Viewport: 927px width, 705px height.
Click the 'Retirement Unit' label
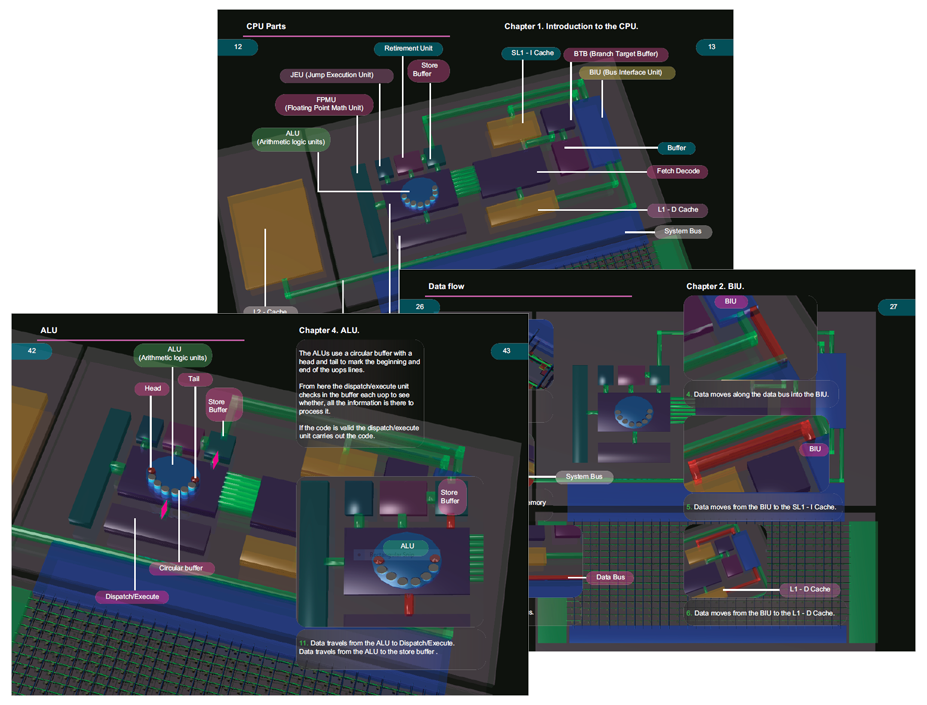pyautogui.click(x=409, y=48)
